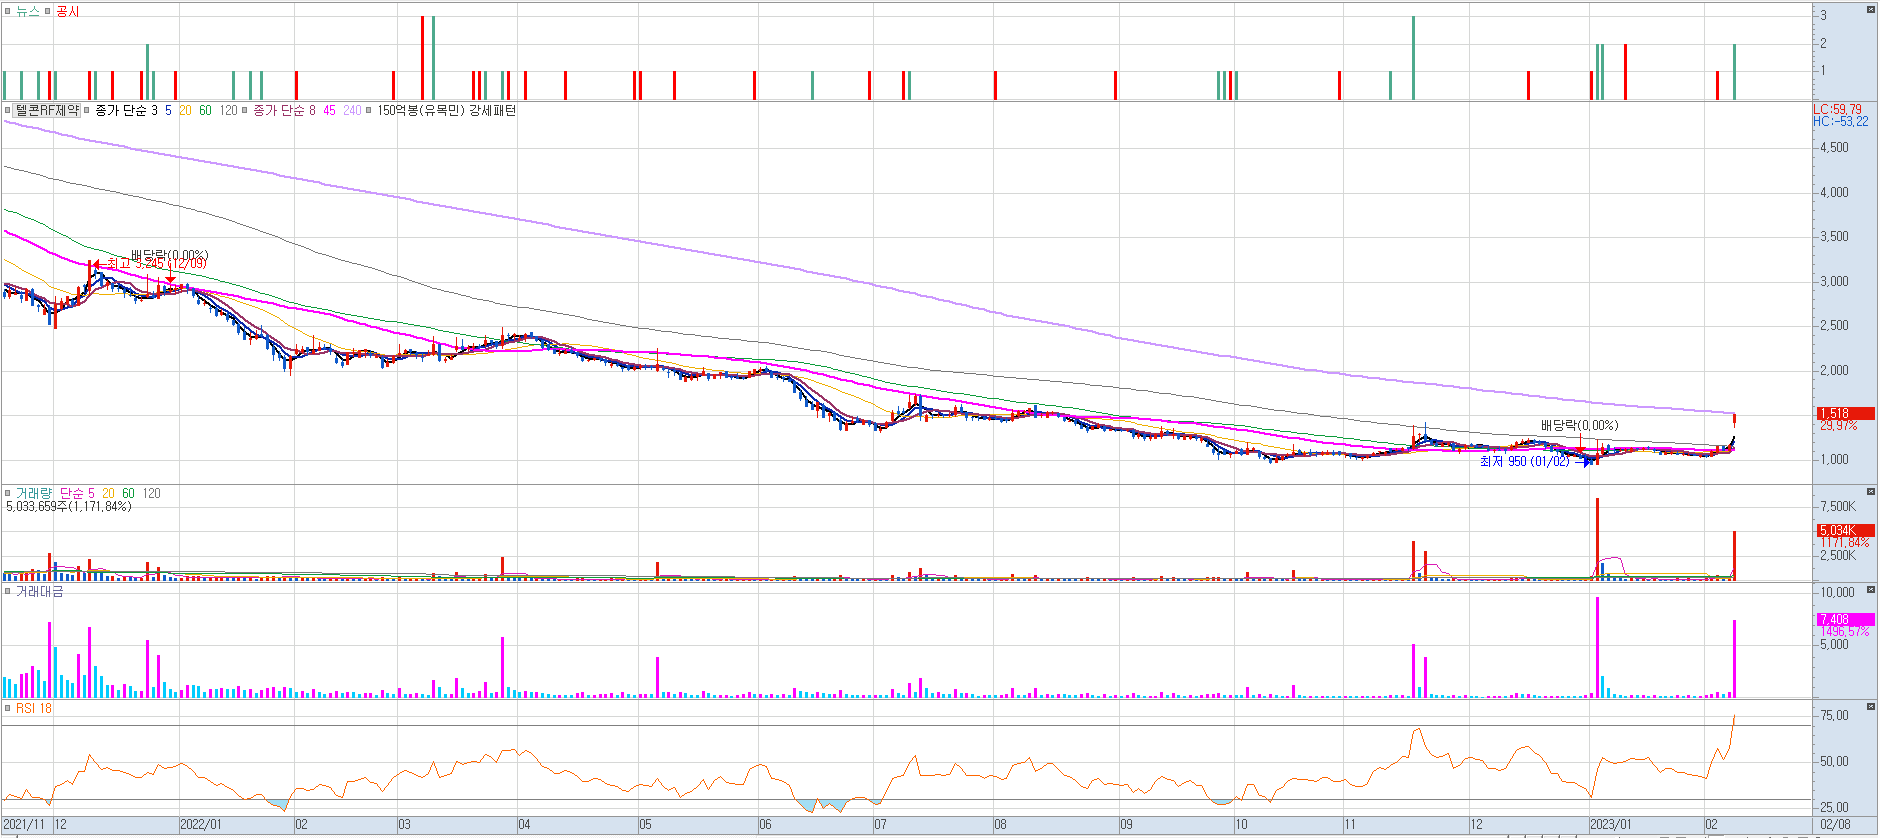
Task: Toggle the RSI 18 indicator square marker
Action: tap(7, 708)
